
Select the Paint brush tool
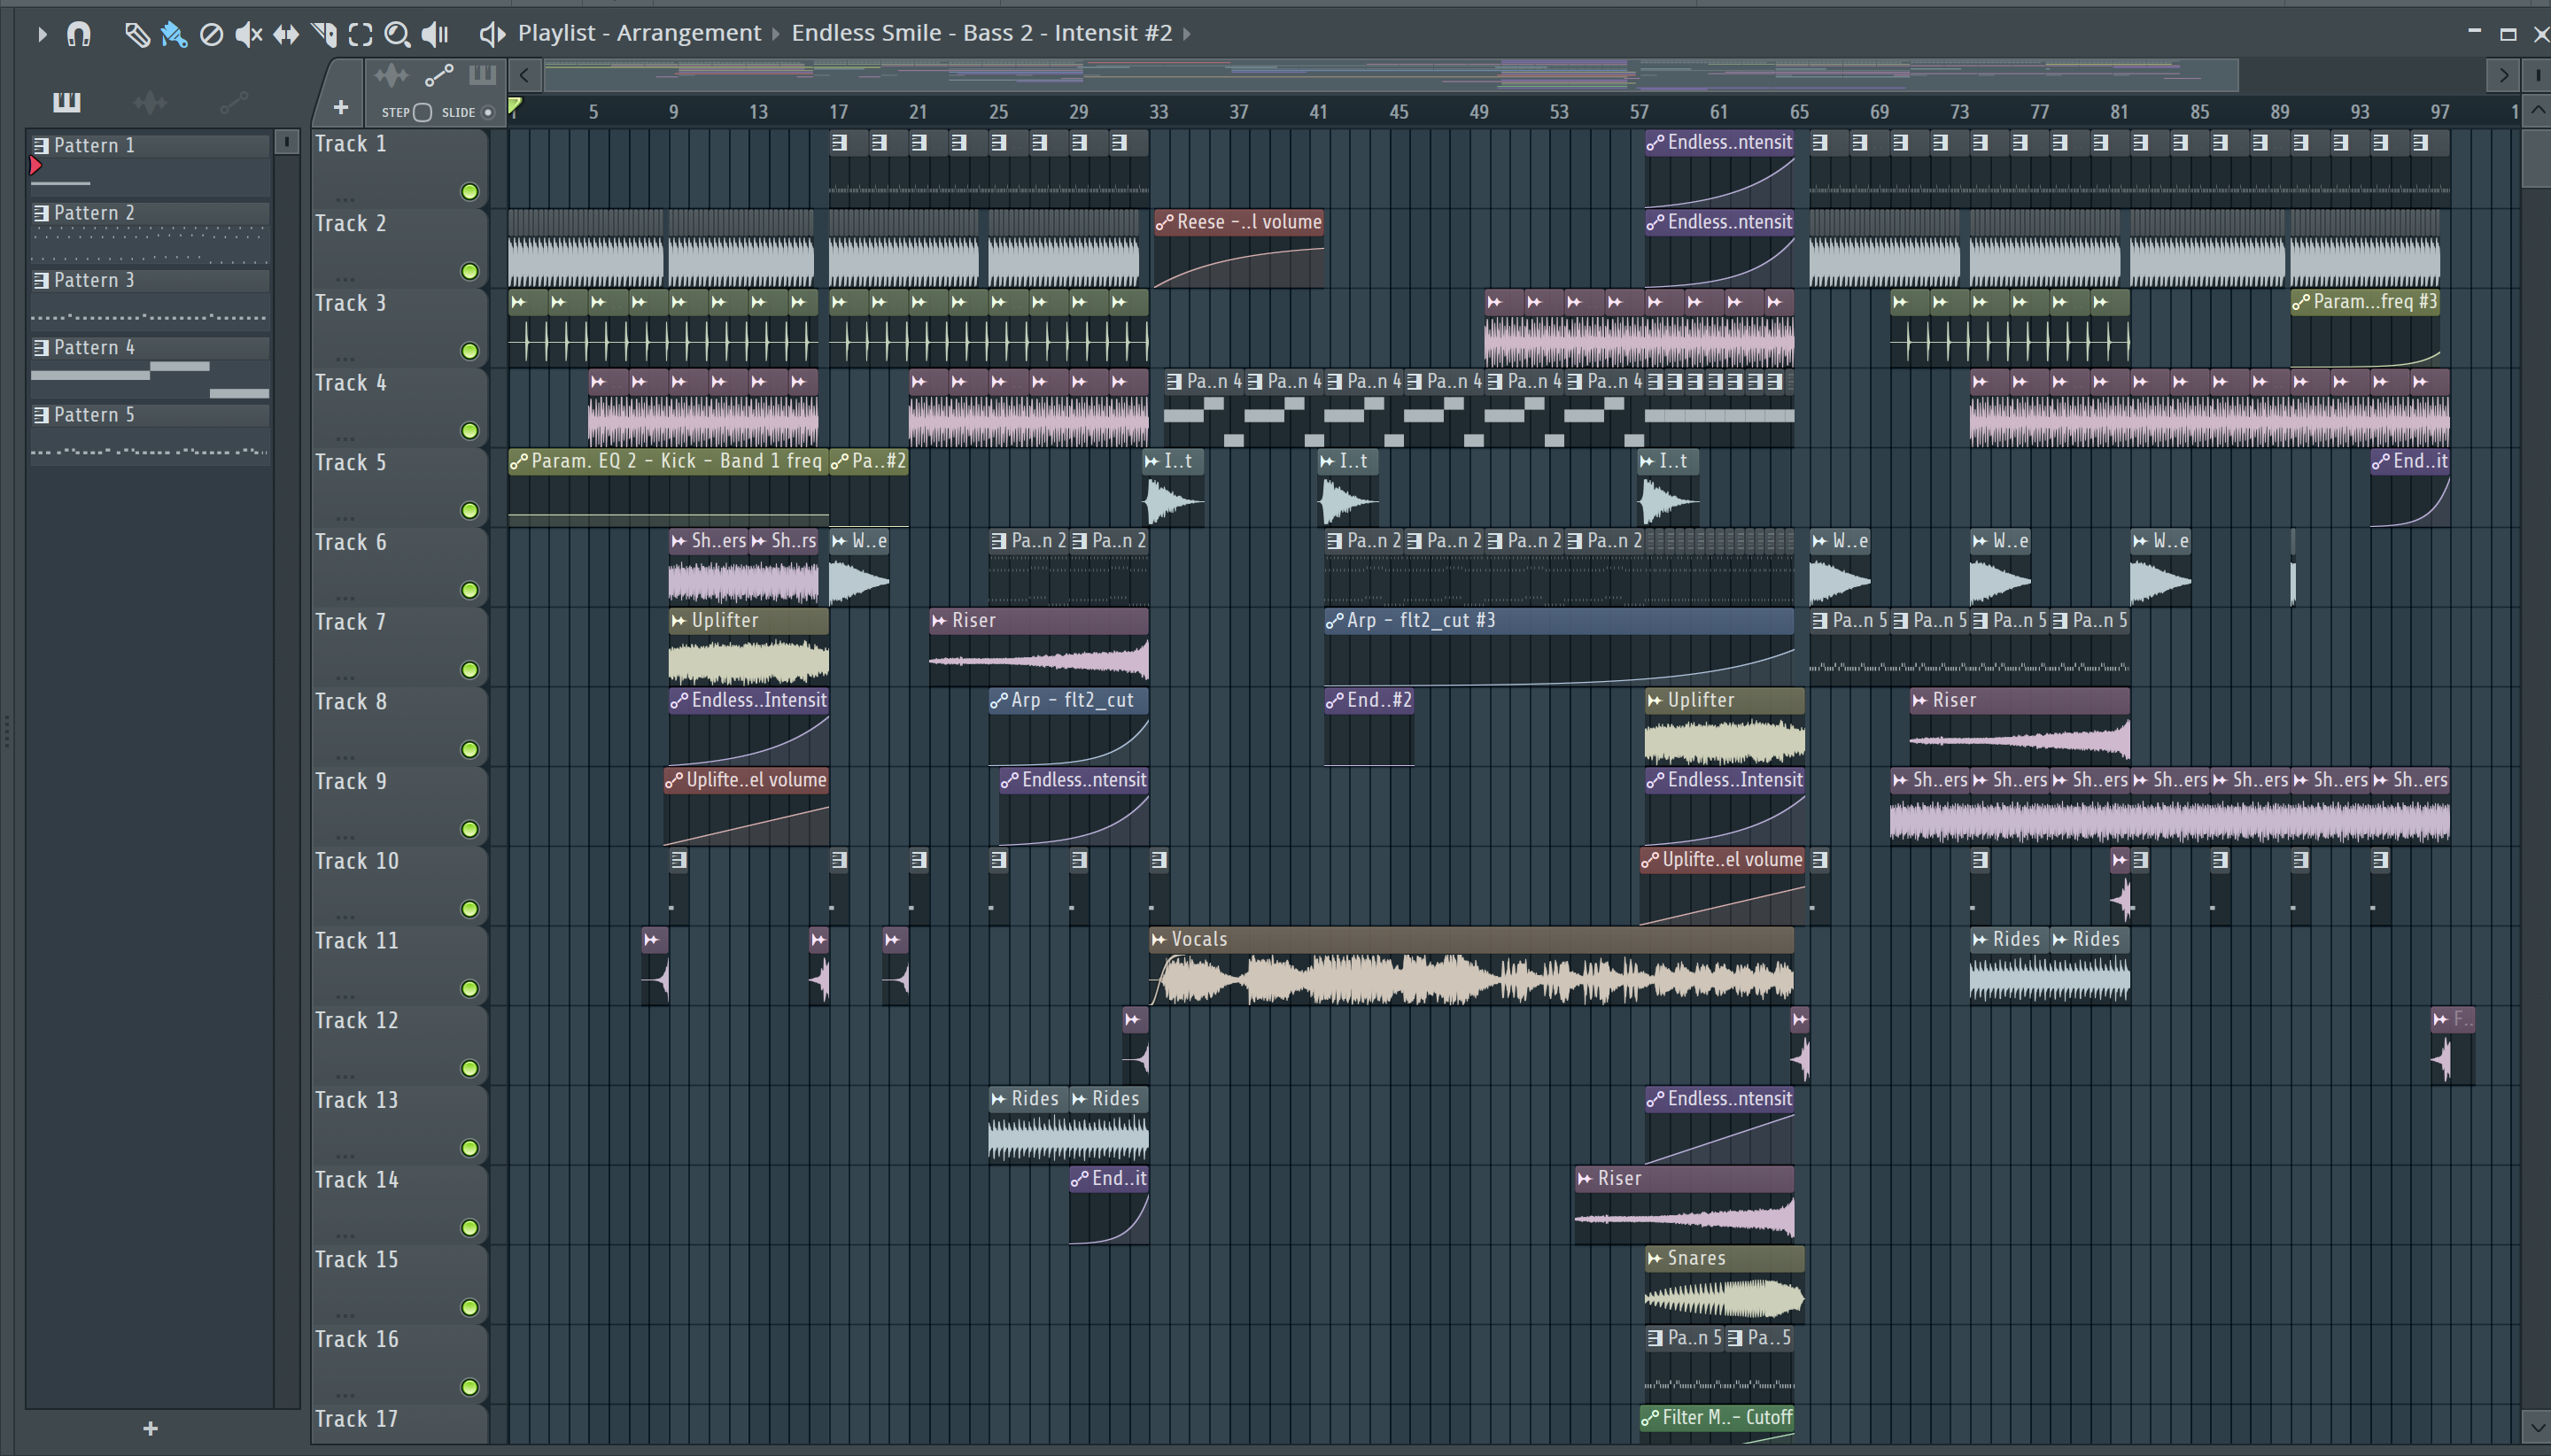click(174, 34)
